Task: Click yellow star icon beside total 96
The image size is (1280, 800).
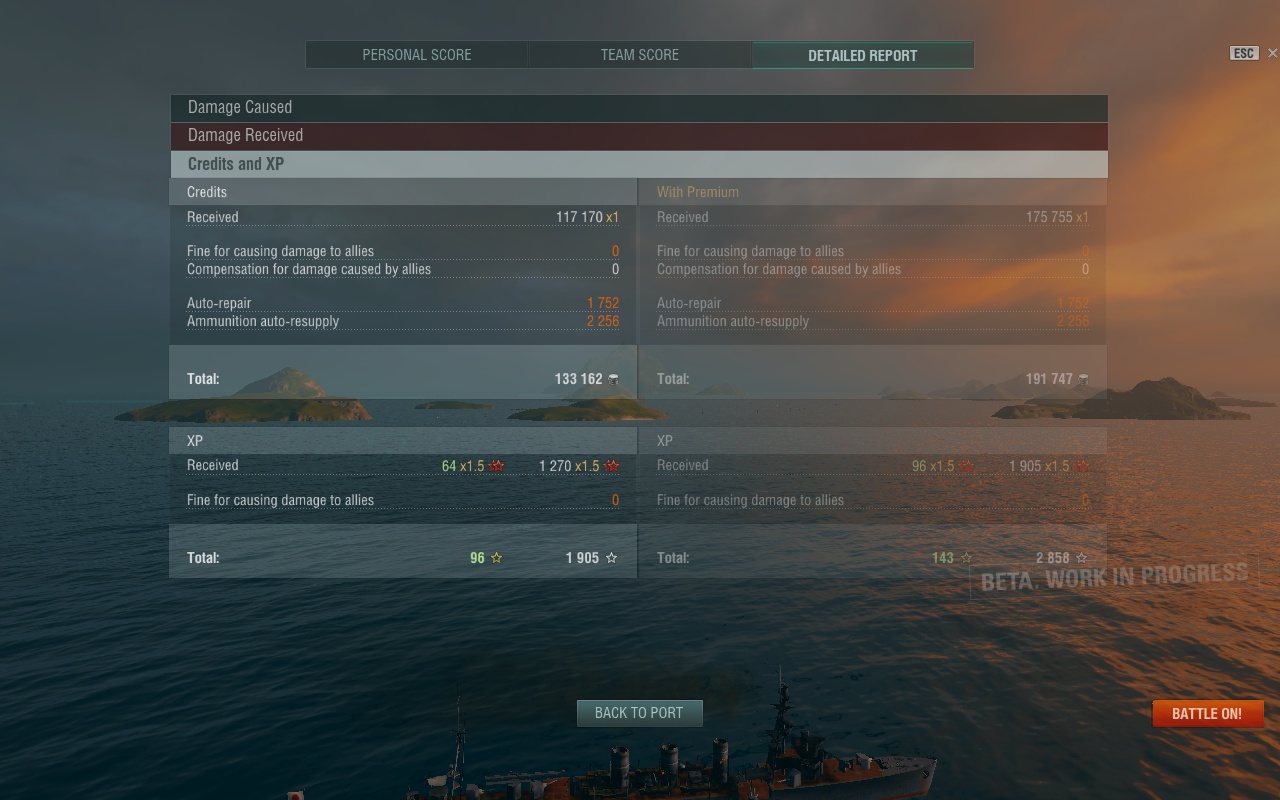Action: 497,558
